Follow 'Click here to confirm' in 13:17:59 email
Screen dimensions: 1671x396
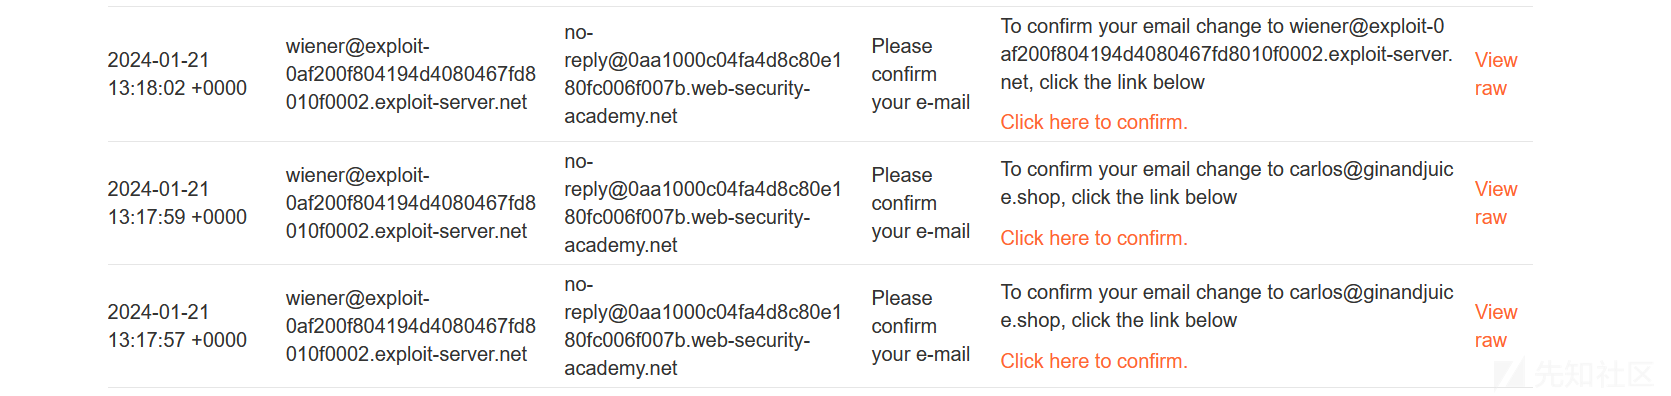click(1094, 238)
